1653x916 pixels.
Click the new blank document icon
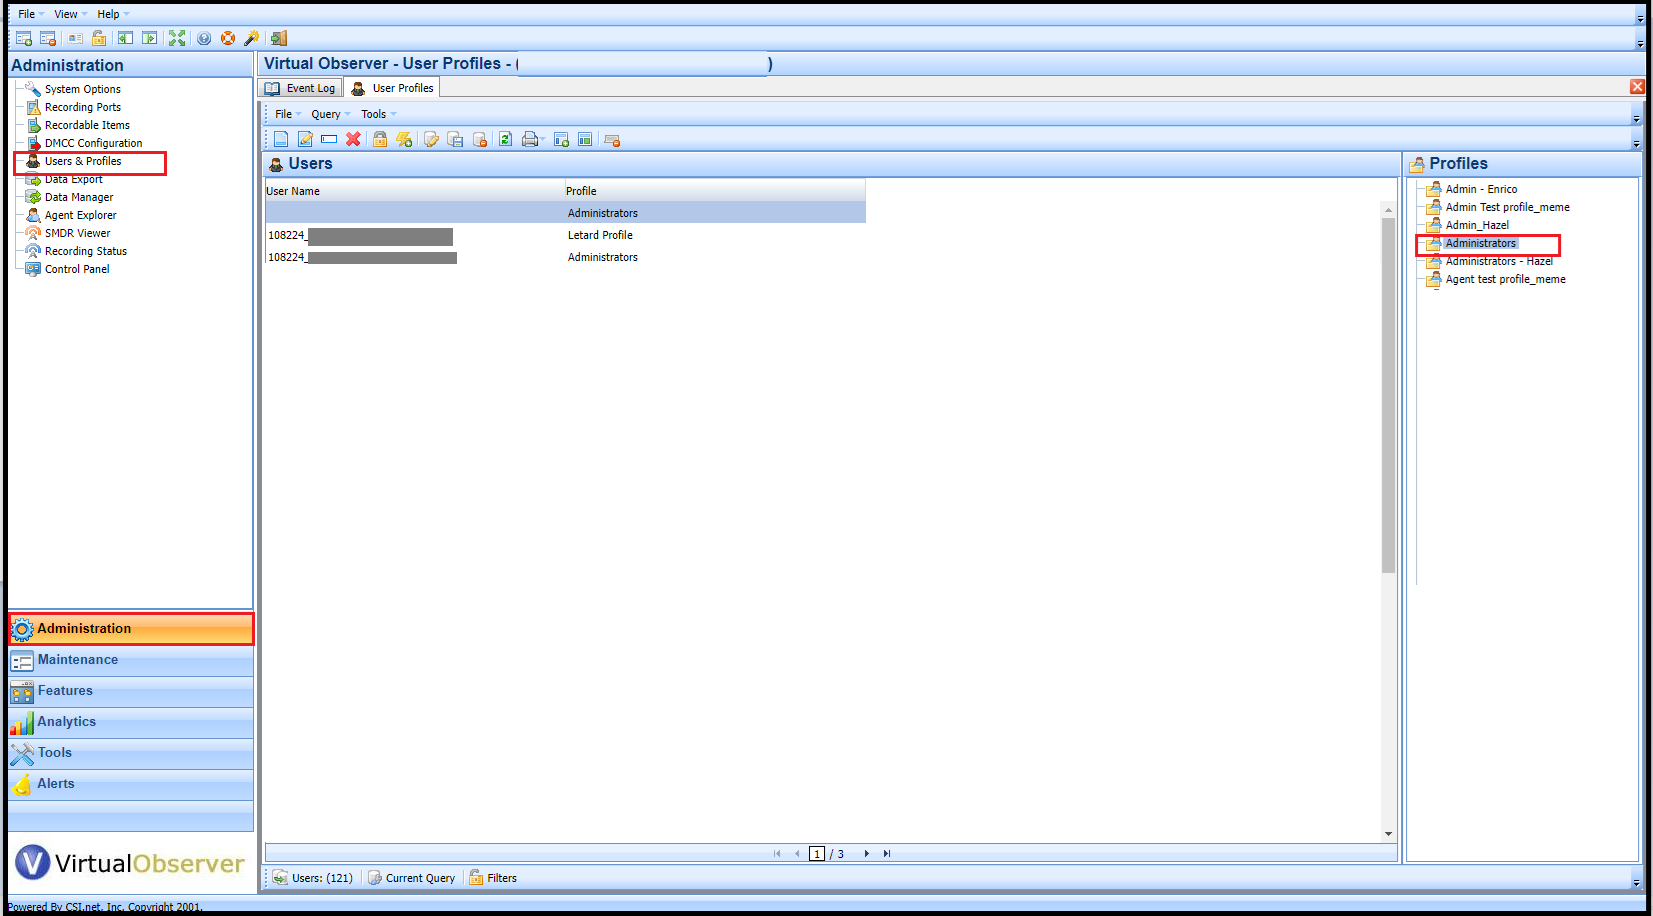click(281, 139)
